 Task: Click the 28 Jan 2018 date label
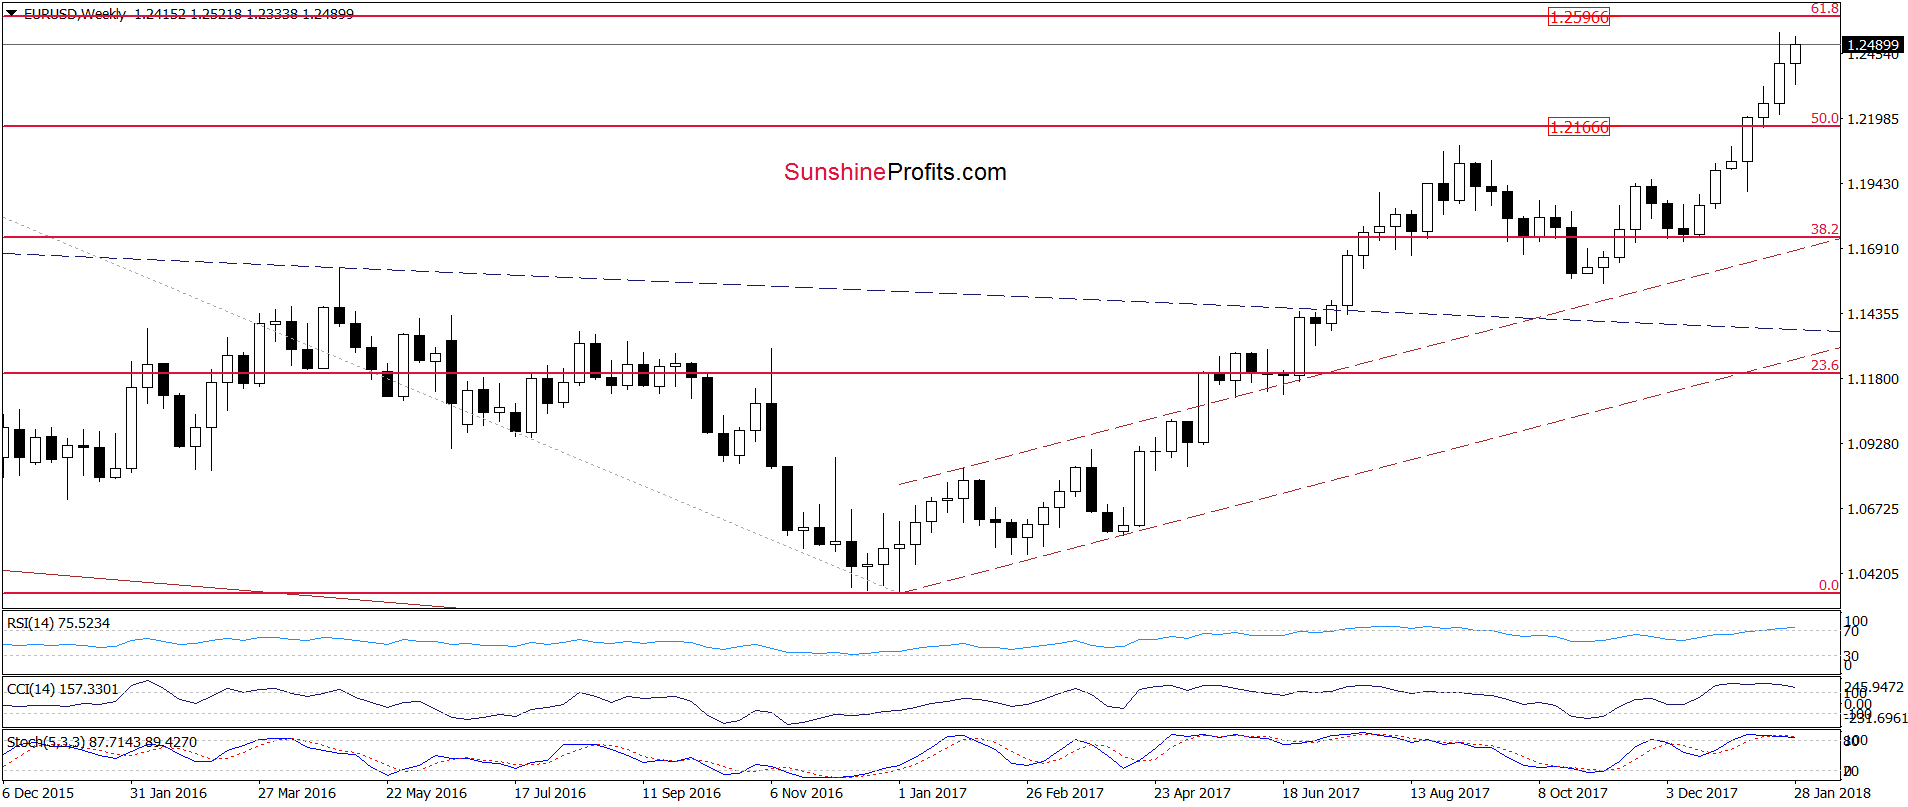click(1832, 793)
